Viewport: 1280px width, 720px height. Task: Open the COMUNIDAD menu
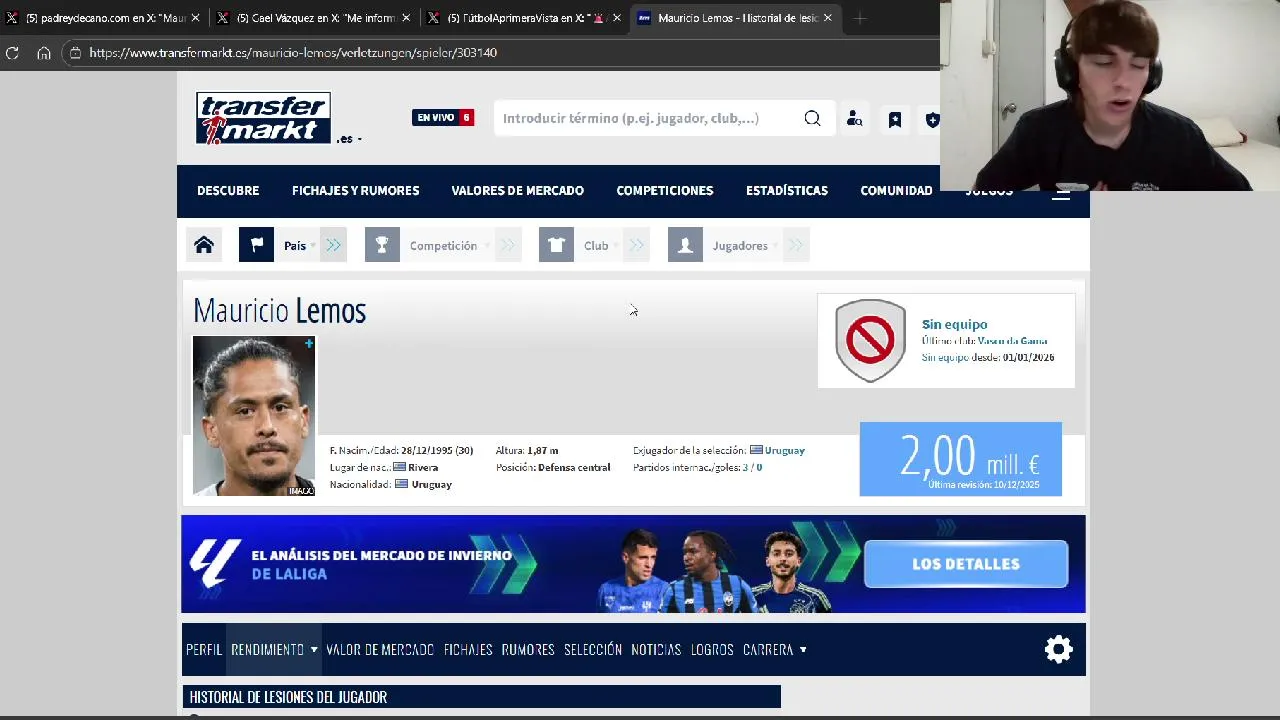(896, 191)
